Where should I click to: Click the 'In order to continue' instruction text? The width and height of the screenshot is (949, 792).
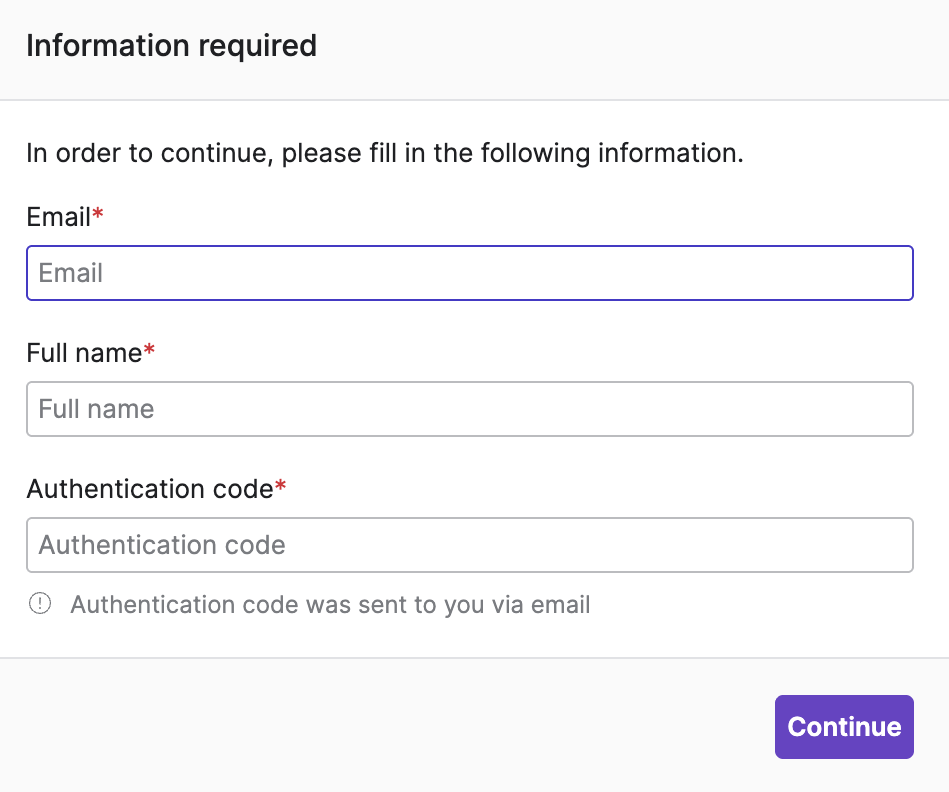click(x=385, y=154)
